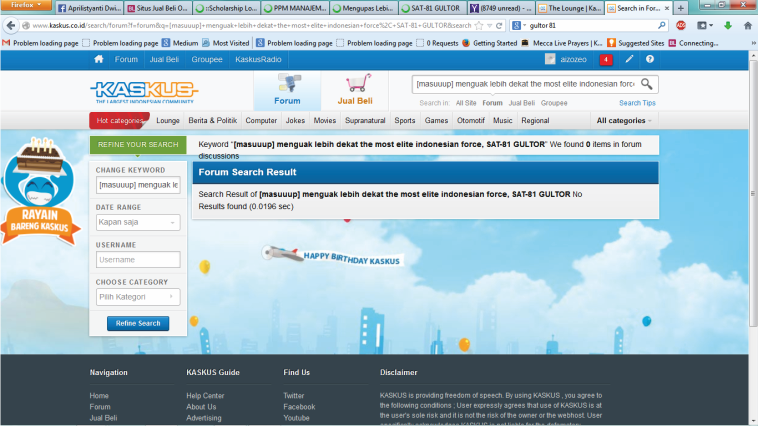Click the Search Tips link
The image size is (758, 426).
pyautogui.click(x=637, y=103)
